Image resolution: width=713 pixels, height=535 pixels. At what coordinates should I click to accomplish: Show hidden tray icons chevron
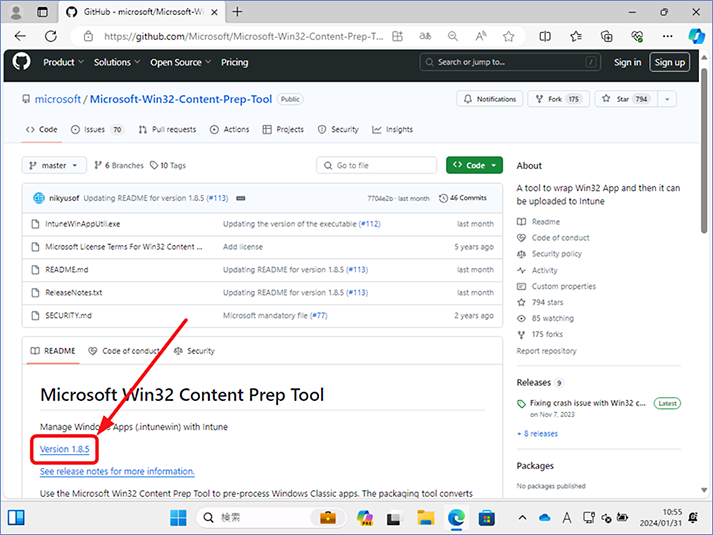pyautogui.click(x=522, y=517)
